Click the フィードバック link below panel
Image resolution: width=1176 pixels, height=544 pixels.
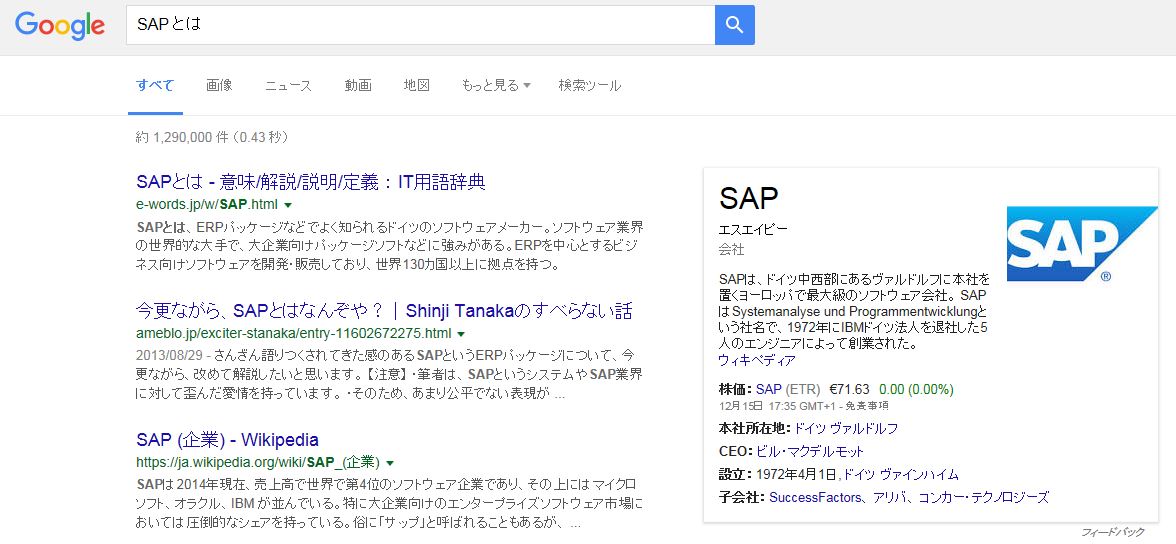pyautogui.click(x=1113, y=532)
